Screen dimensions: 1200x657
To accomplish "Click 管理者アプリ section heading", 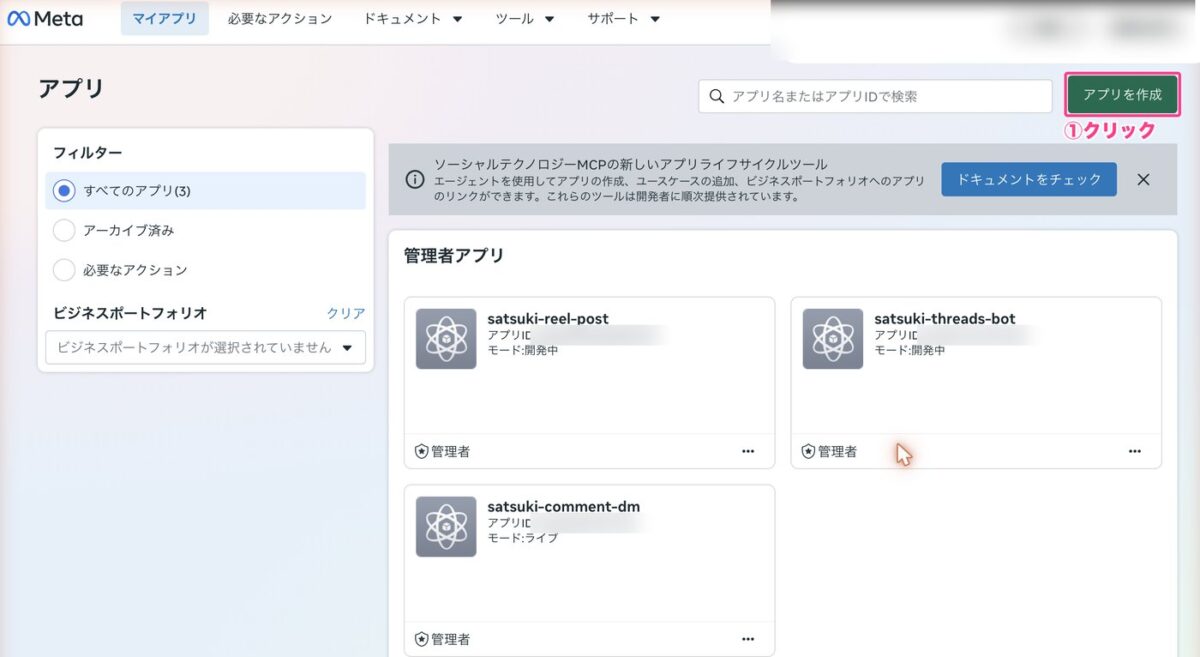I will 454,256.
